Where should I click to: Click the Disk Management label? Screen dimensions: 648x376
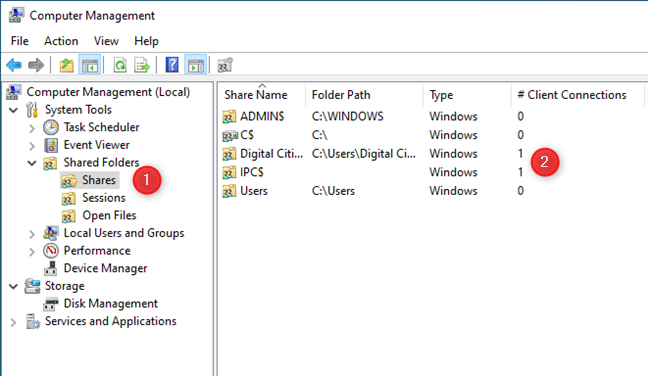coord(111,304)
